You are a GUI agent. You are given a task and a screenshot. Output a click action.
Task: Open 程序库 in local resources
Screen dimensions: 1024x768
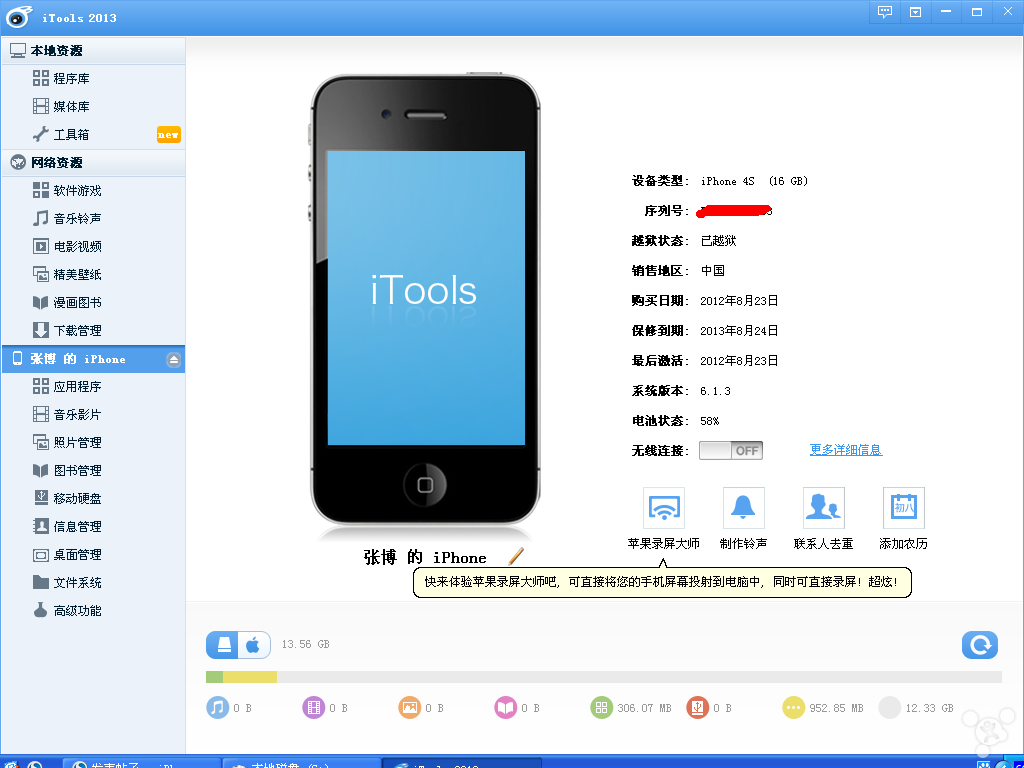click(x=93, y=78)
